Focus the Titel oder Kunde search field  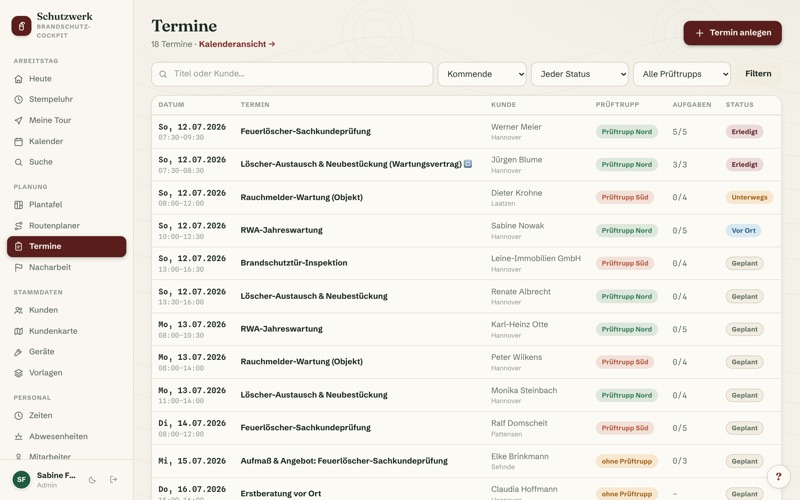[x=292, y=74]
